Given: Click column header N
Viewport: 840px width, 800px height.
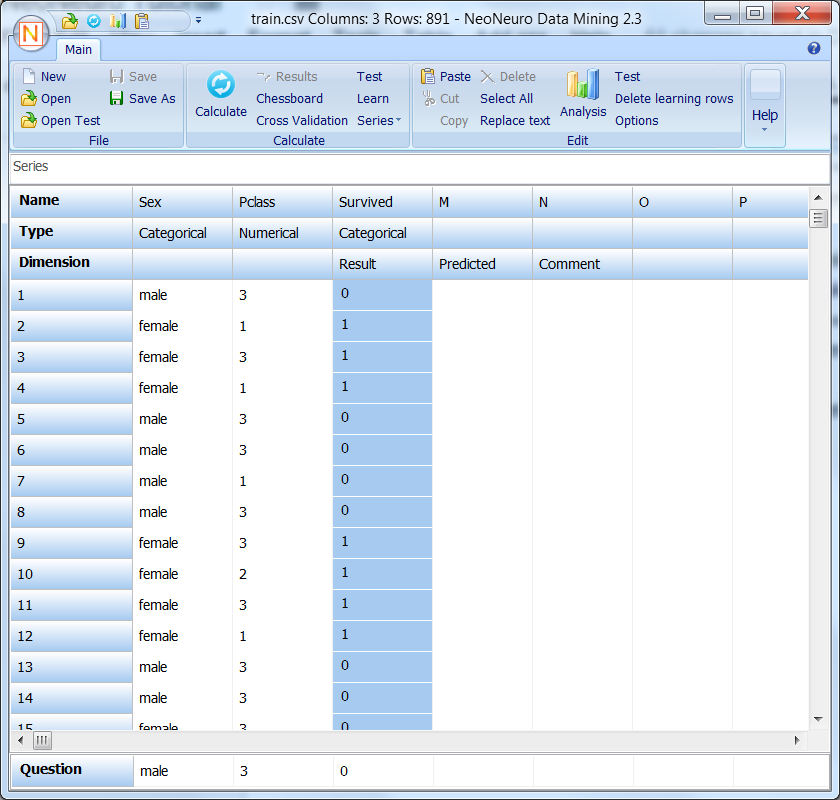Looking at the screenshot, I should point(582,202).
